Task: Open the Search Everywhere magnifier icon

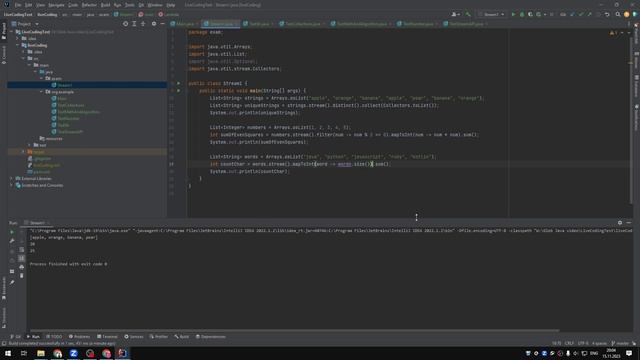Action: [x=618, y=14]
